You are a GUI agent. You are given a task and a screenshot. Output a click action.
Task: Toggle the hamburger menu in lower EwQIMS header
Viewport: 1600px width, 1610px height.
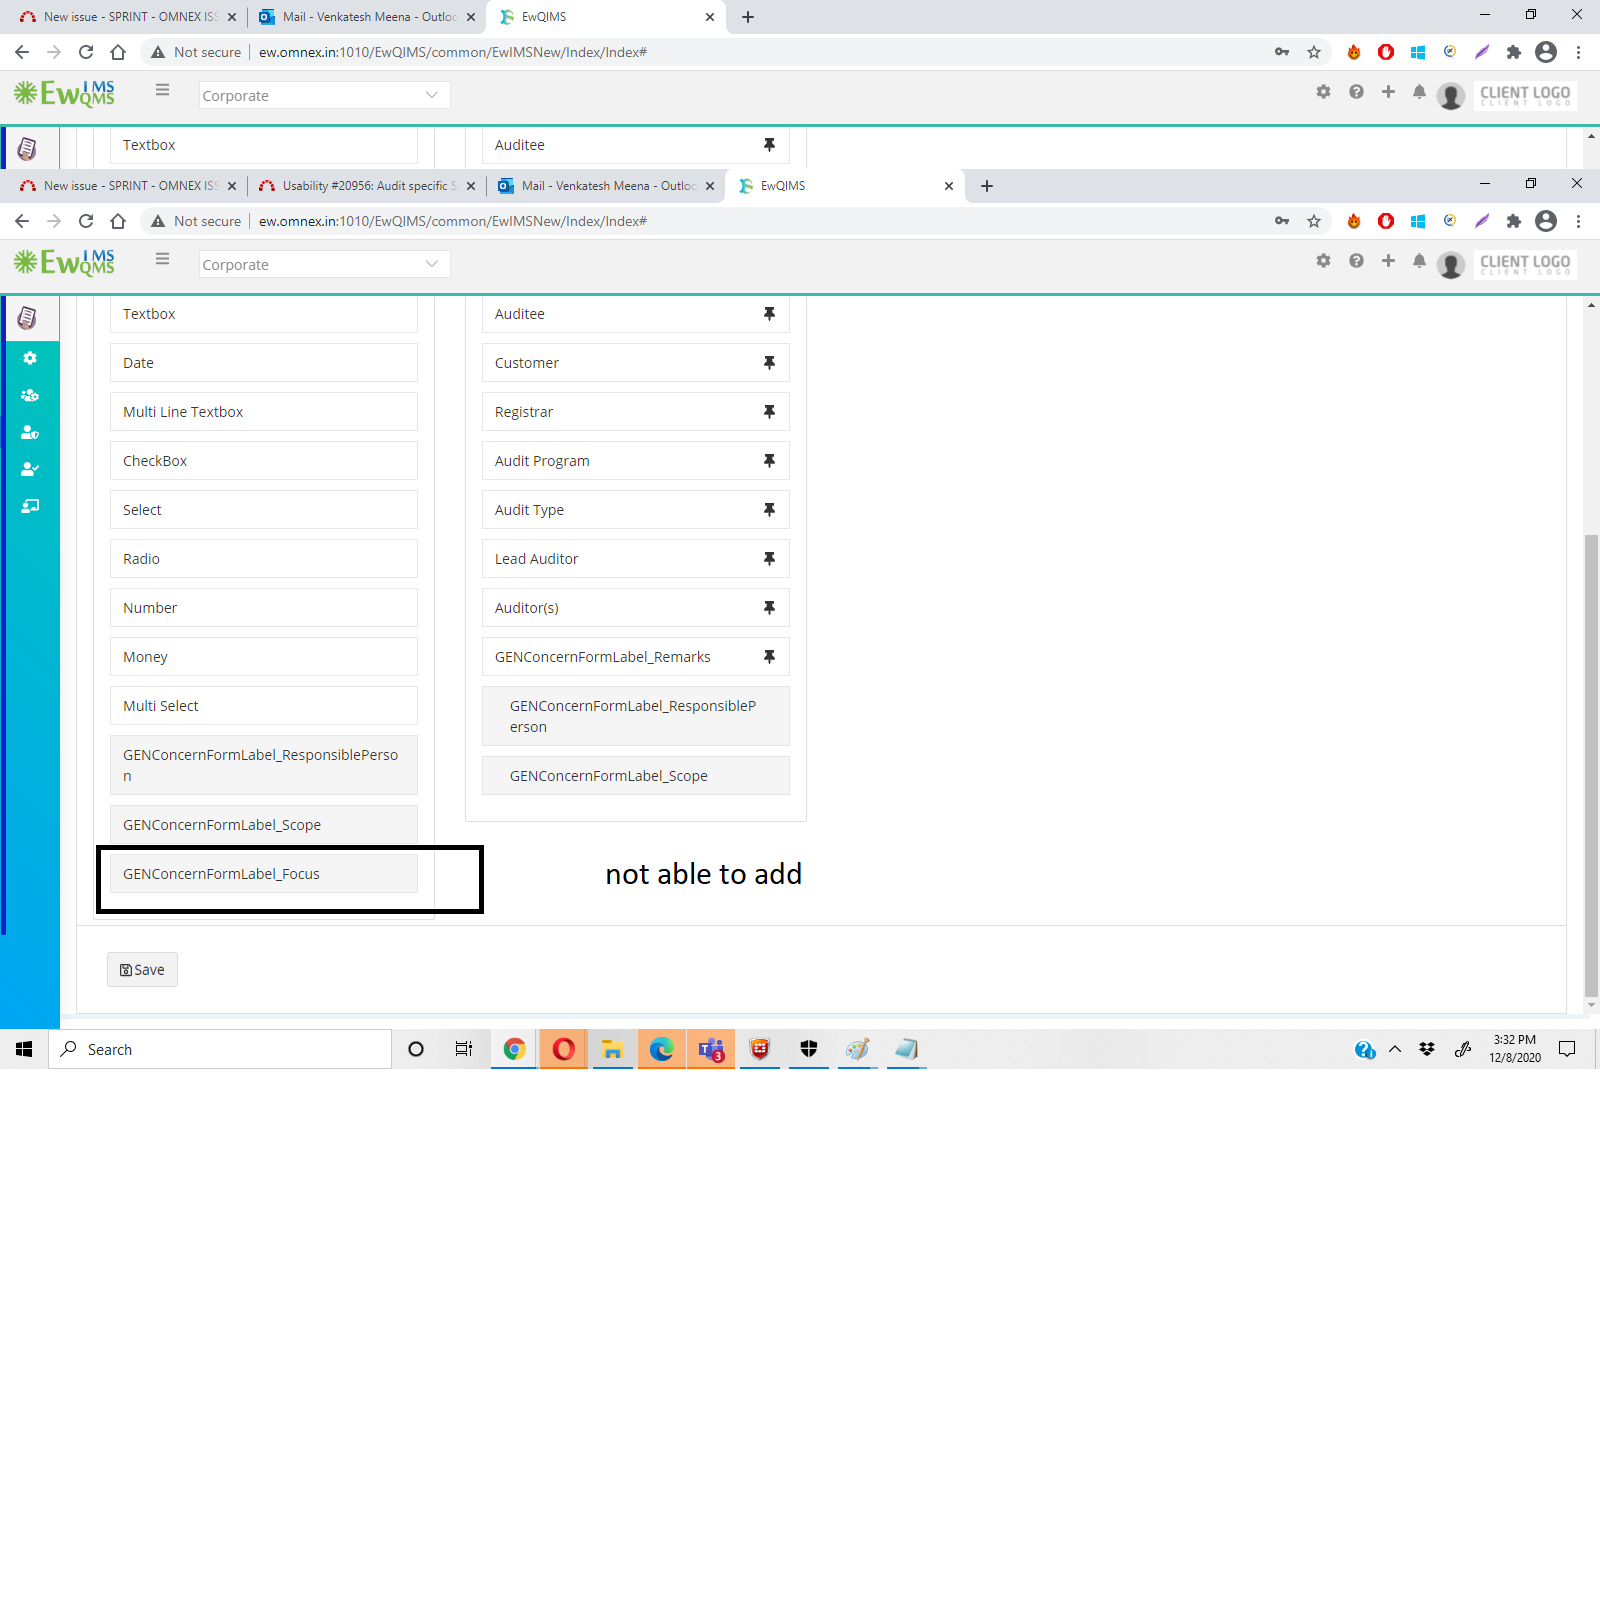click(162, 259)
